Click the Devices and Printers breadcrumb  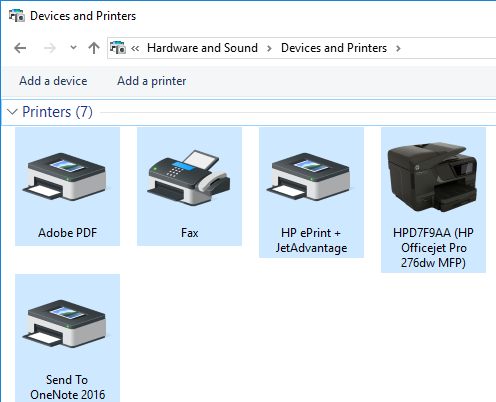coord(334,48)
